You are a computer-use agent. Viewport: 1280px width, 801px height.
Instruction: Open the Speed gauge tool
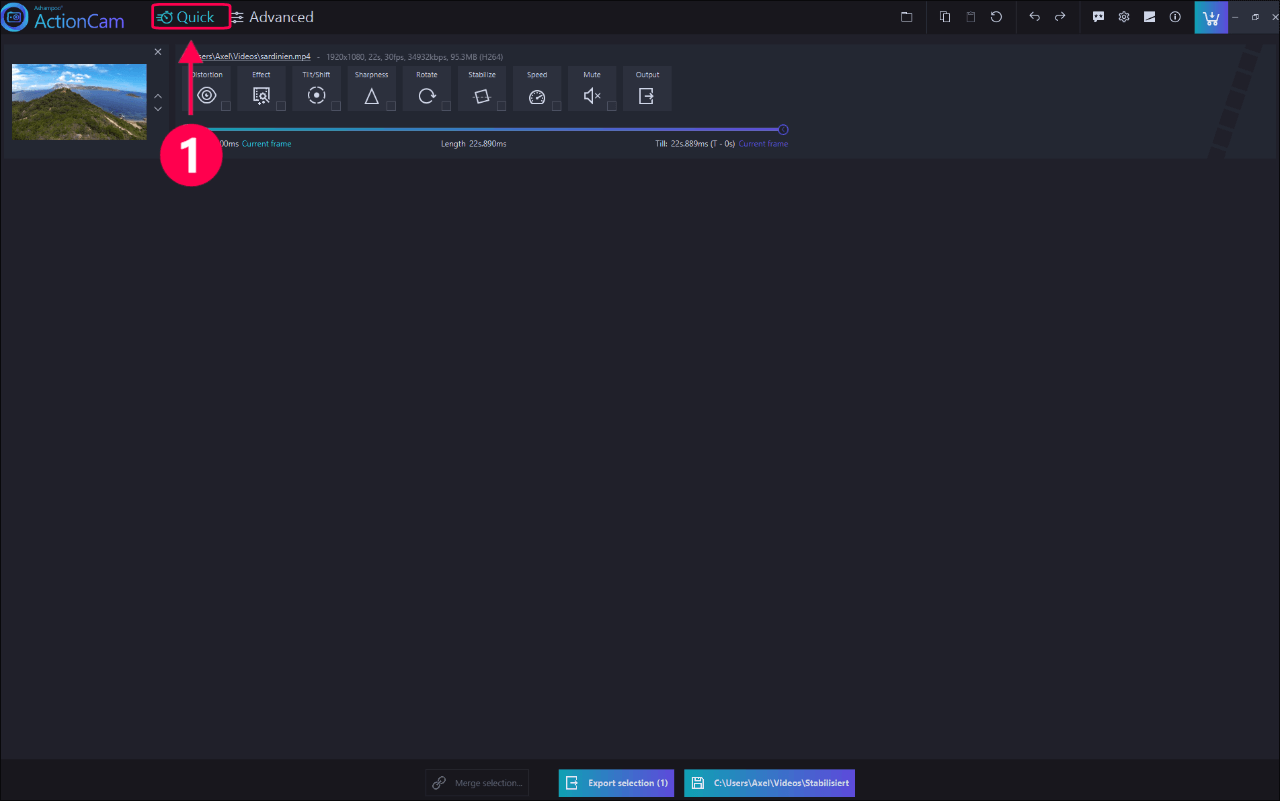(537, 96)
